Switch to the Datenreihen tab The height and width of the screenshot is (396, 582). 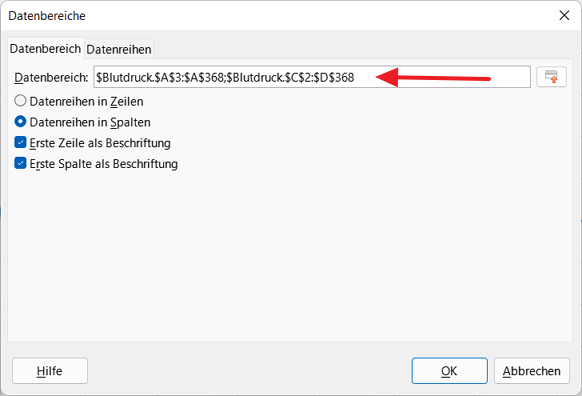pyautogui.click(x=119, y=49)
